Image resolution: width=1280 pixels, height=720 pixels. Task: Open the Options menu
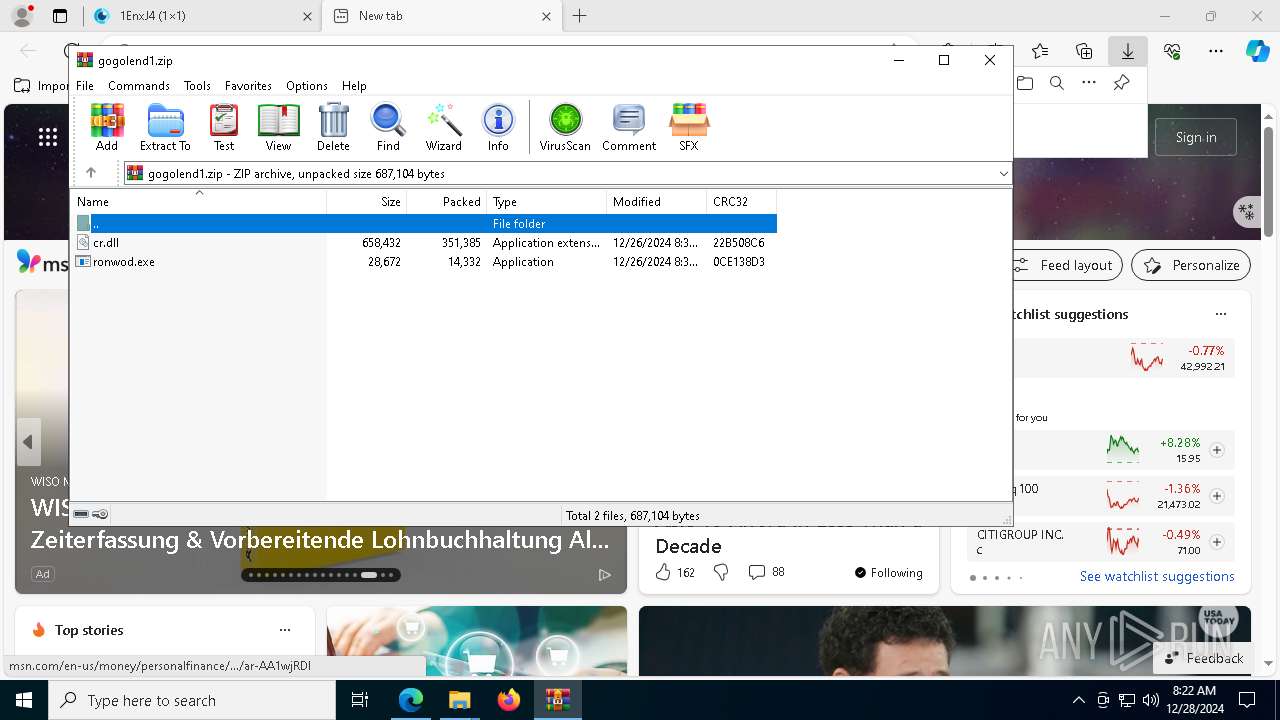(307, 86)
